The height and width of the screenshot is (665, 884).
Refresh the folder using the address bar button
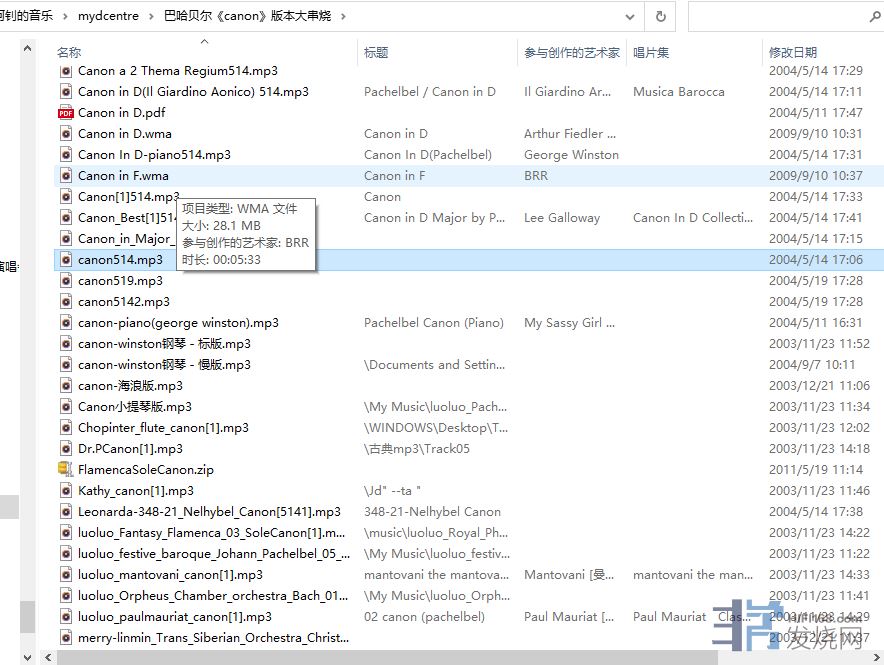(660, 17)
